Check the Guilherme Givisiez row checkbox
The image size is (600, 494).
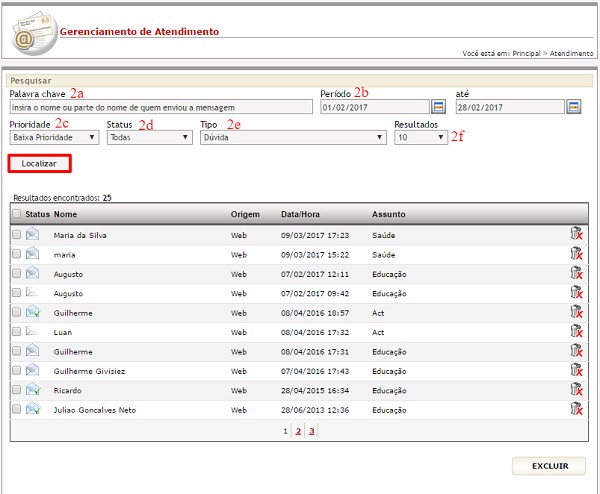tap(16, 370)
